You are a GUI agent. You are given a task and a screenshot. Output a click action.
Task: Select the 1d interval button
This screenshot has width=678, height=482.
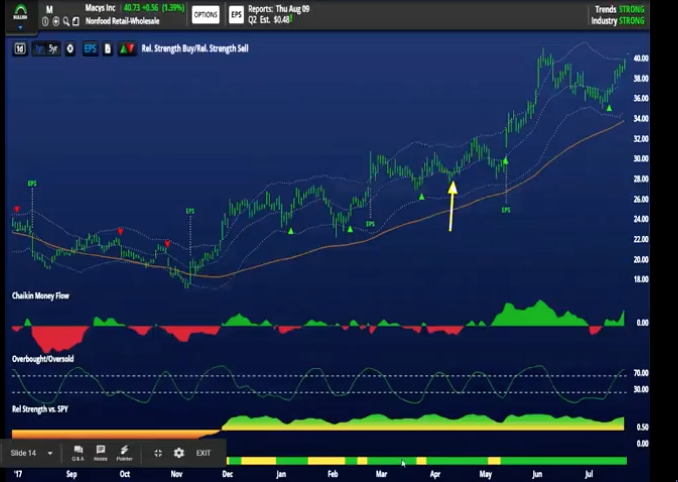[x=21, y=48]
